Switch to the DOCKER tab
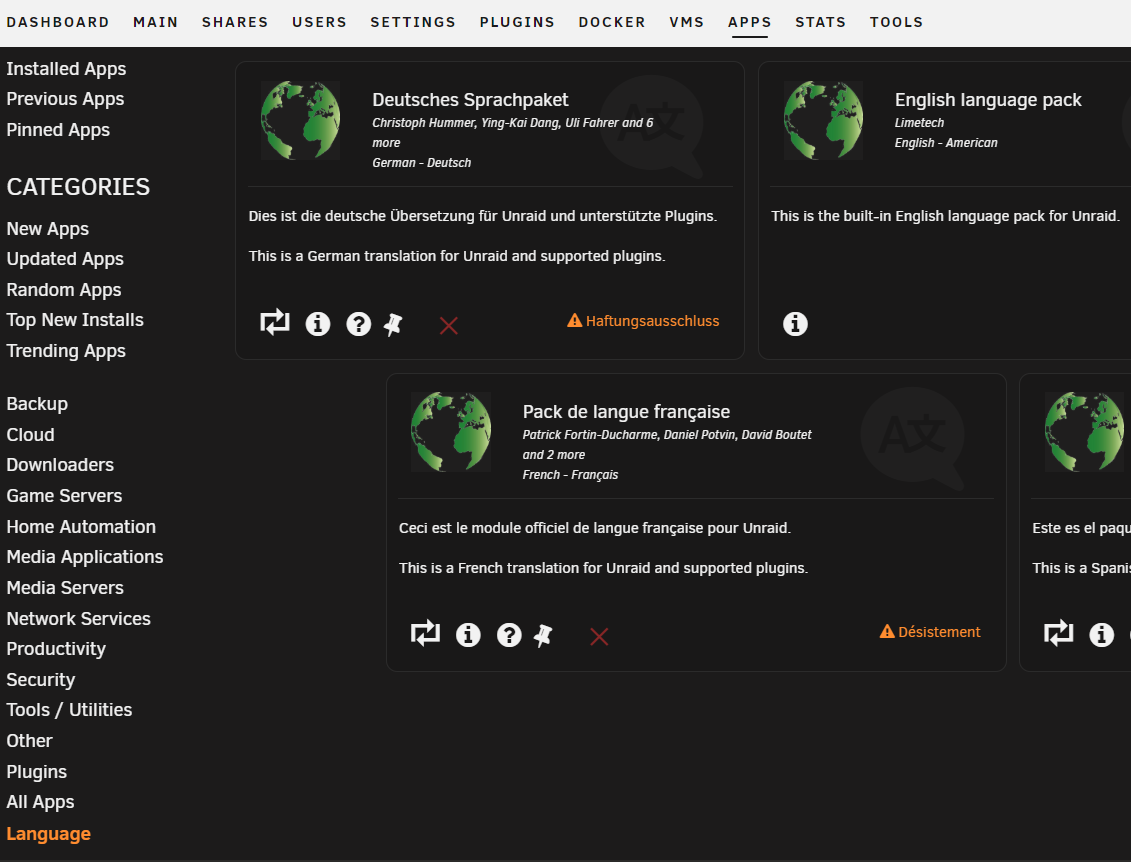This screenshot has height=862, width=1131. tap(612, 22)
